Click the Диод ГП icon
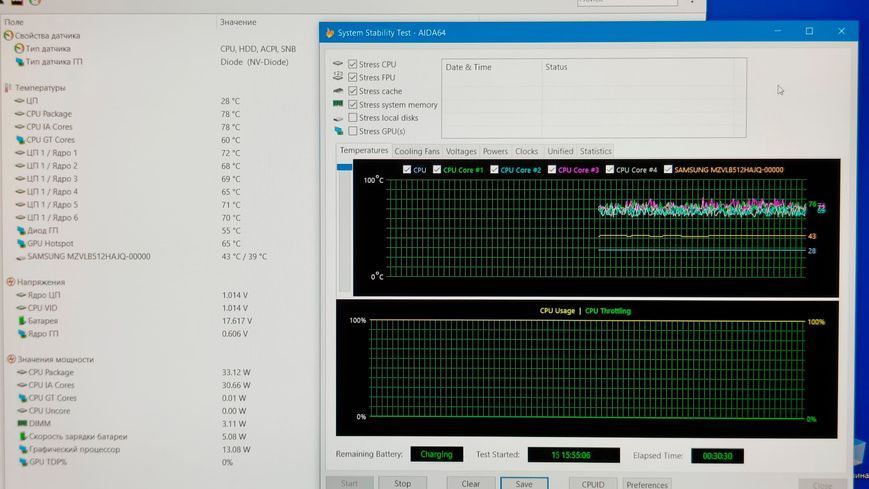The image size is (869, 489). coord(22,231)
